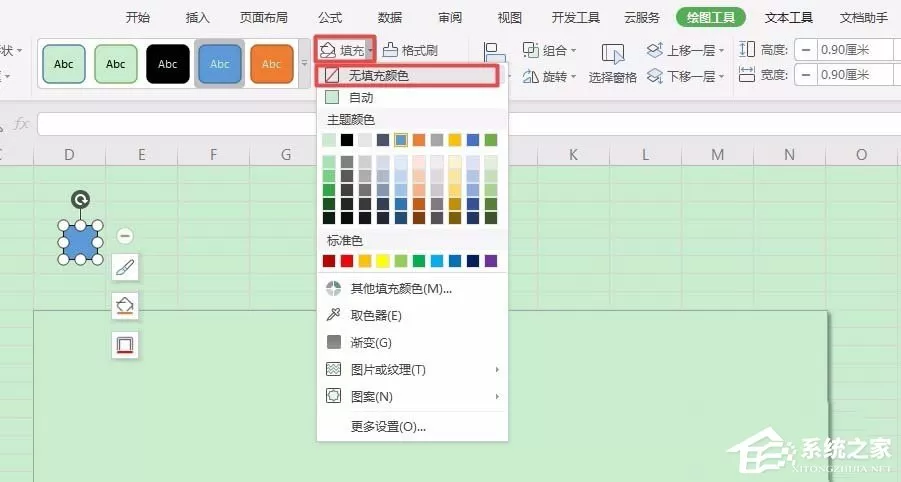This screenshot has width=901, height=482.
Task: Open the 公式 tab
Action: click(330, 17)
